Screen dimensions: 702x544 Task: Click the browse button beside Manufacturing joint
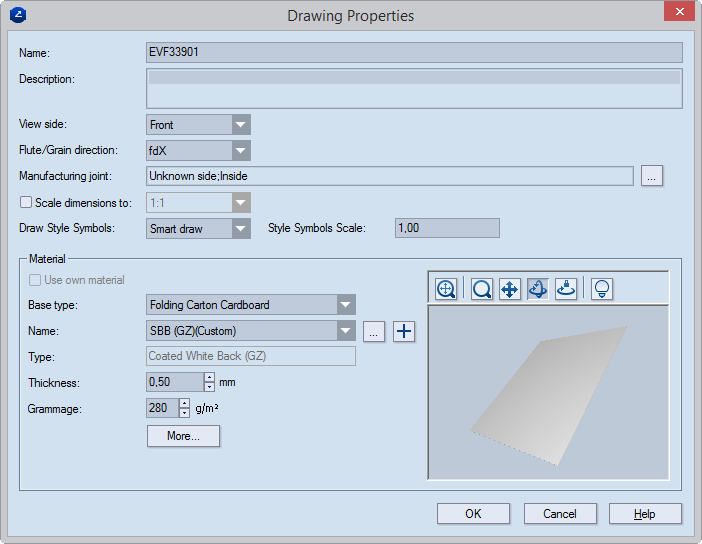click(x=652, y=176)
